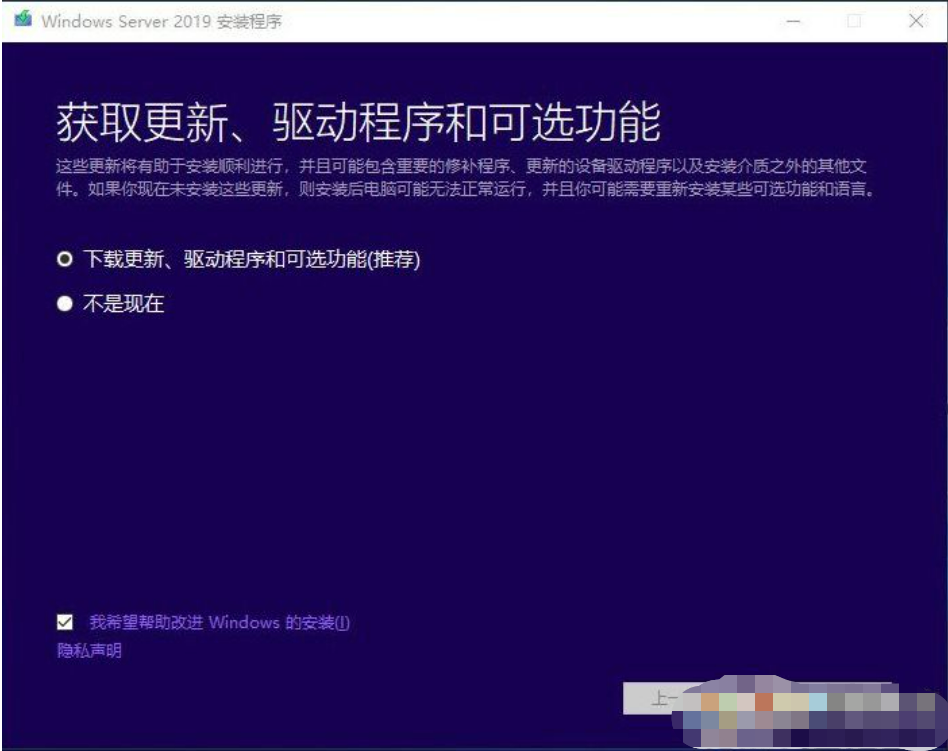Click the title bar text Windows Server 2019 安装程序

click(x=162, y=22)
